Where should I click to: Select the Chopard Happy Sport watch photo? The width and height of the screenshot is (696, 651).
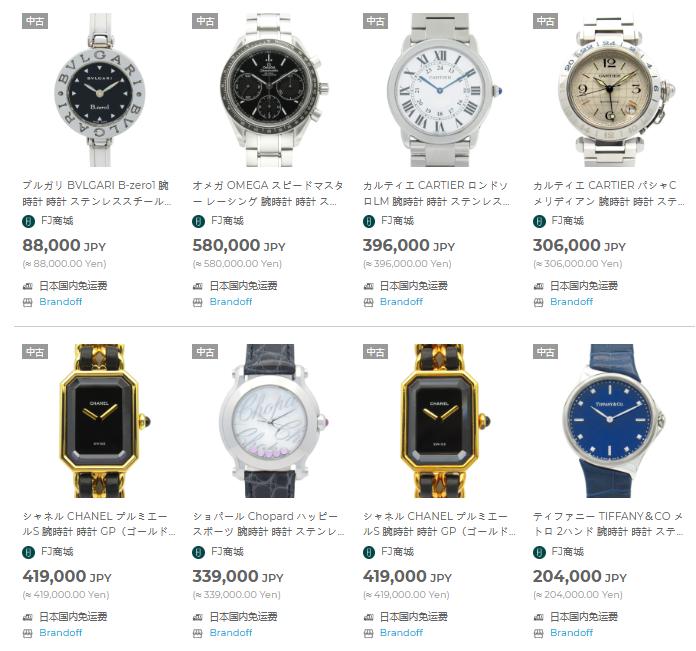point(269,421)
